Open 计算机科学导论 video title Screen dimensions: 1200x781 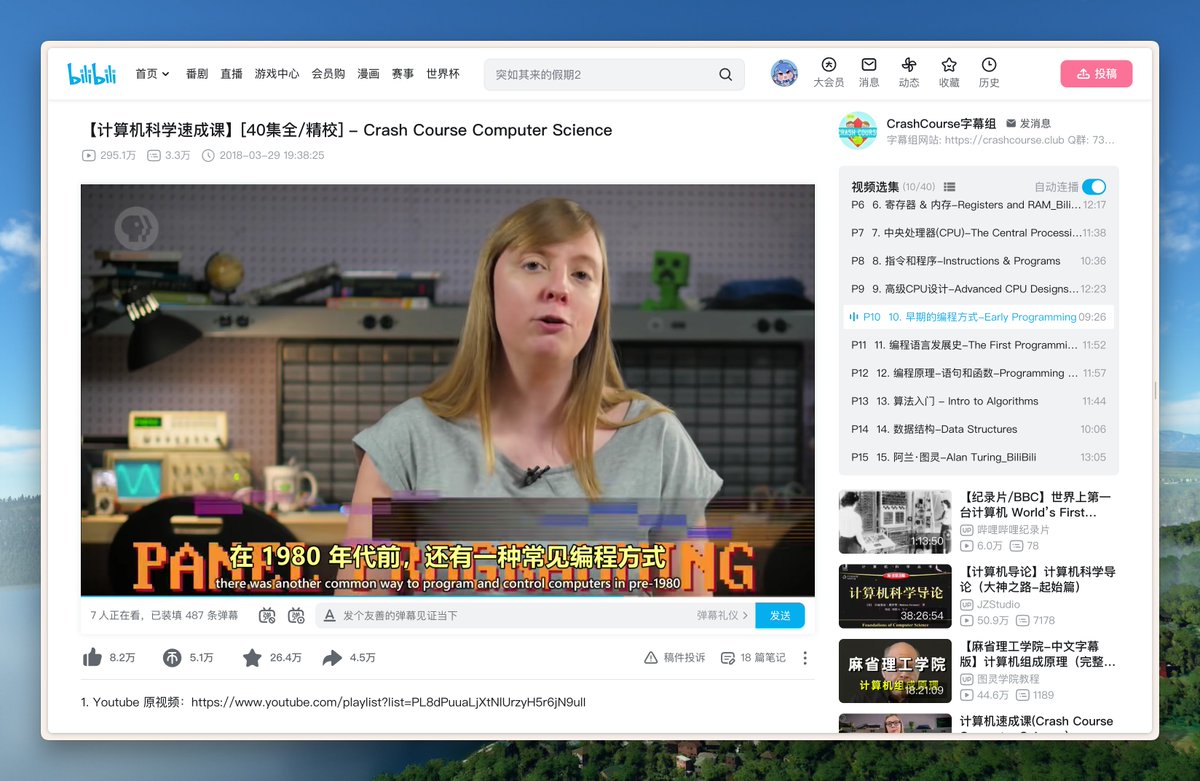(x=1037, y=579)
